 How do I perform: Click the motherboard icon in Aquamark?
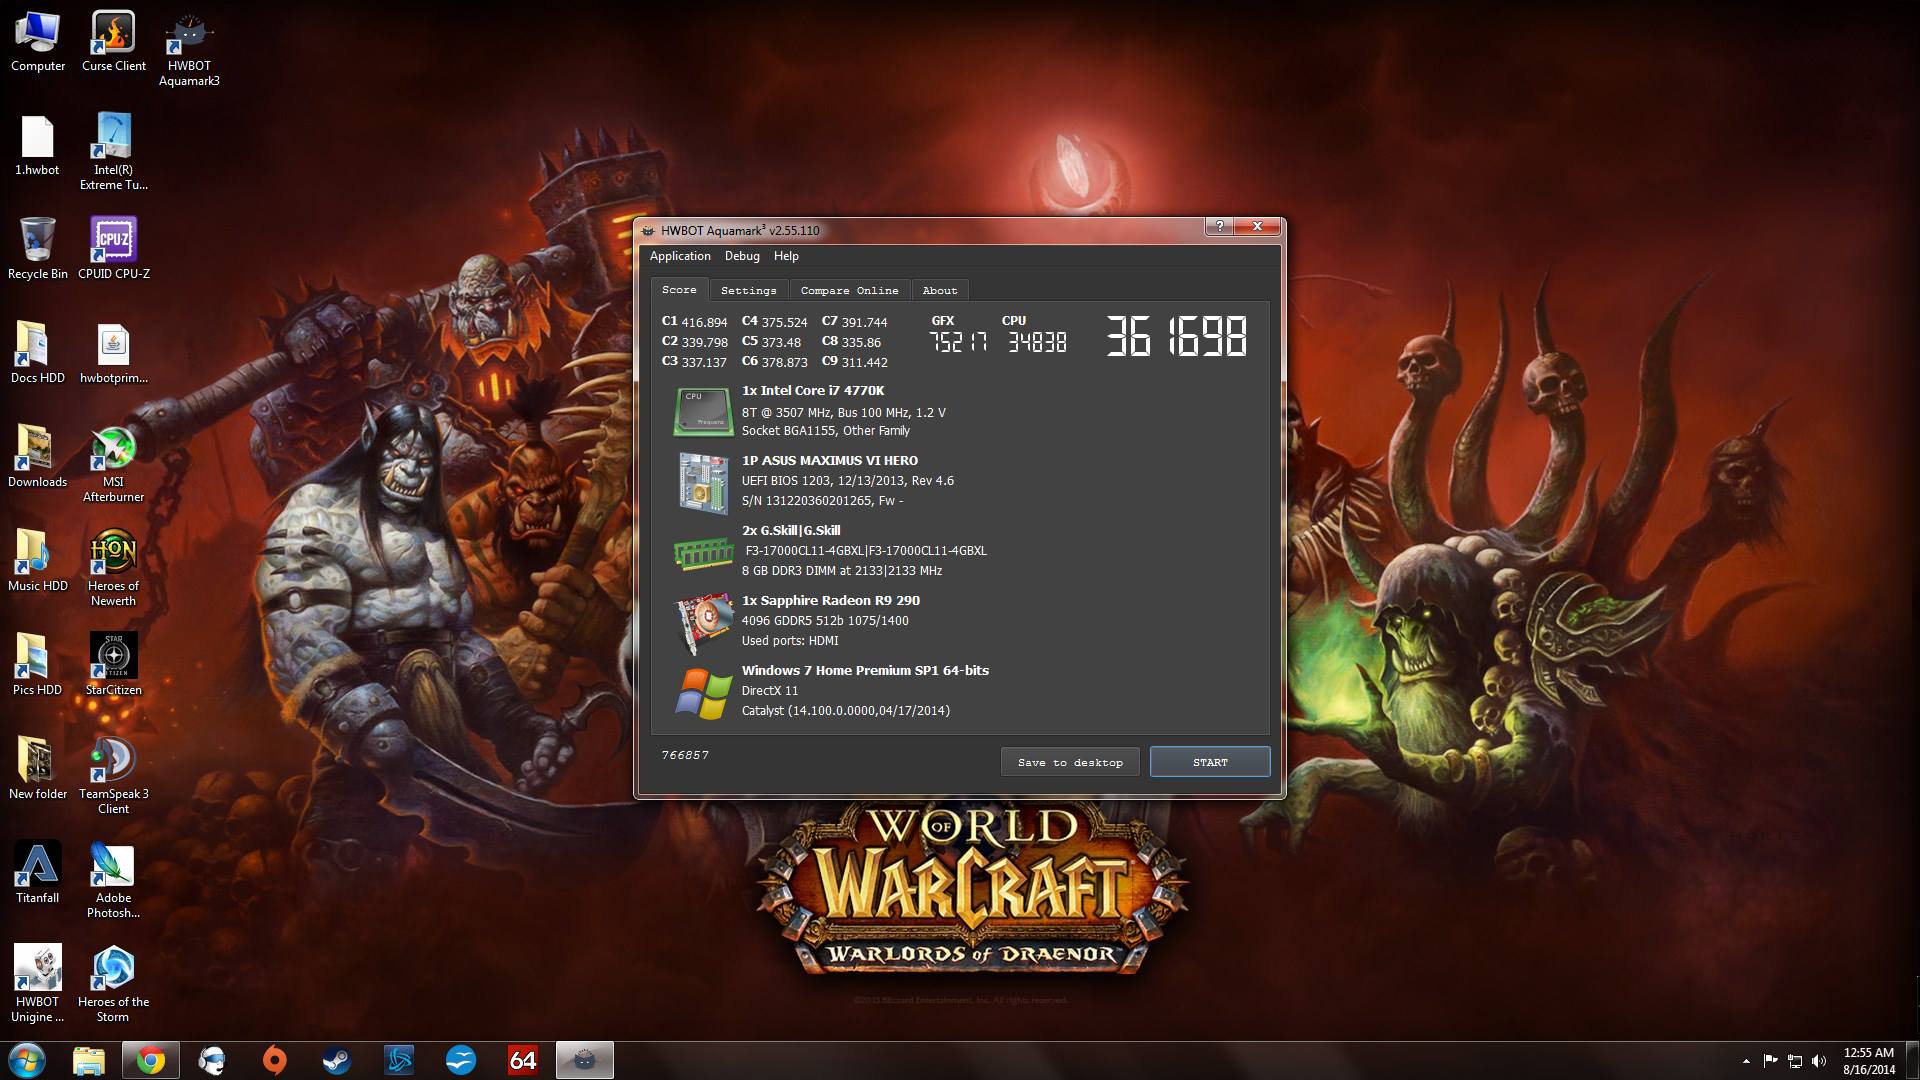pyautogui.click(x=703, y=483)
